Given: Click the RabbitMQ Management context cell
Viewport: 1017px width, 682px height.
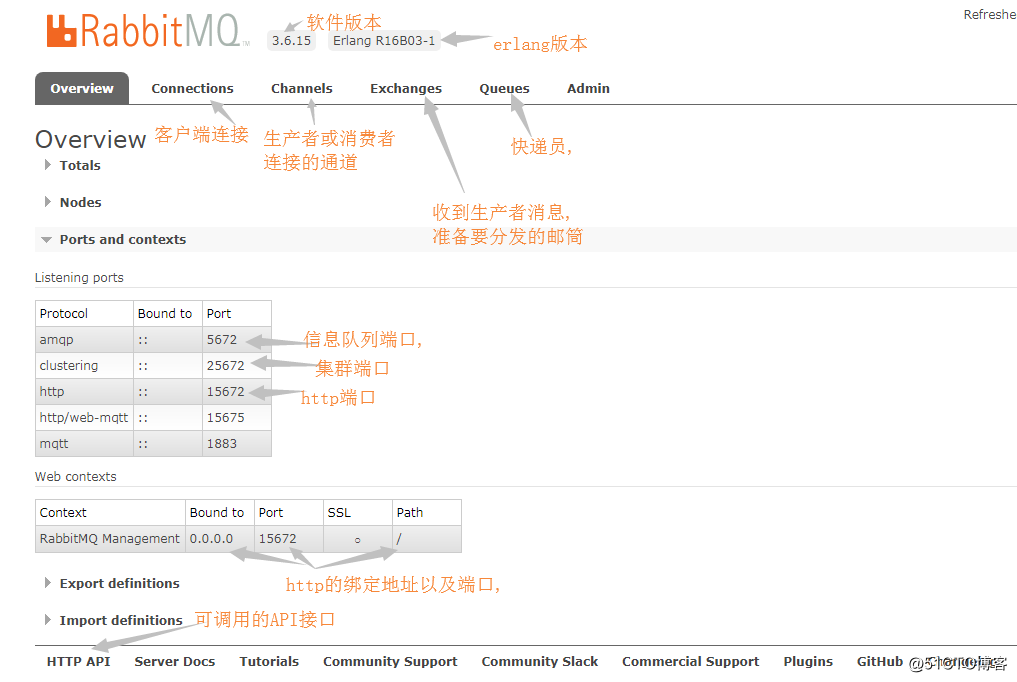Looking at the screenshot, I should coord(110,539).
